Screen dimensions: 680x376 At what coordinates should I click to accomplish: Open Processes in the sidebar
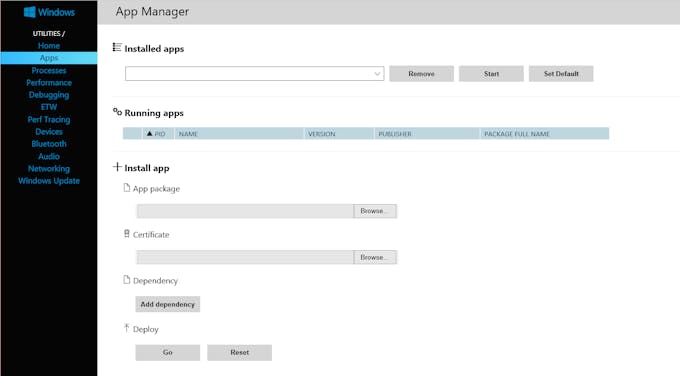click(49, 70)
